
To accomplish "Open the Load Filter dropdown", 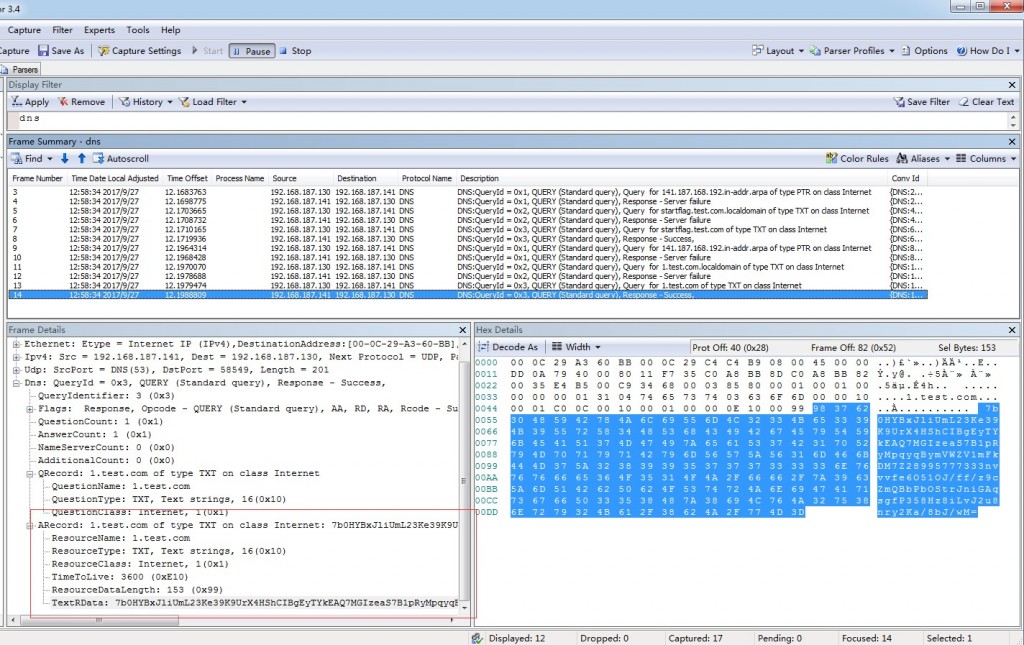I will pyautogui.click(x=213, y=102).
